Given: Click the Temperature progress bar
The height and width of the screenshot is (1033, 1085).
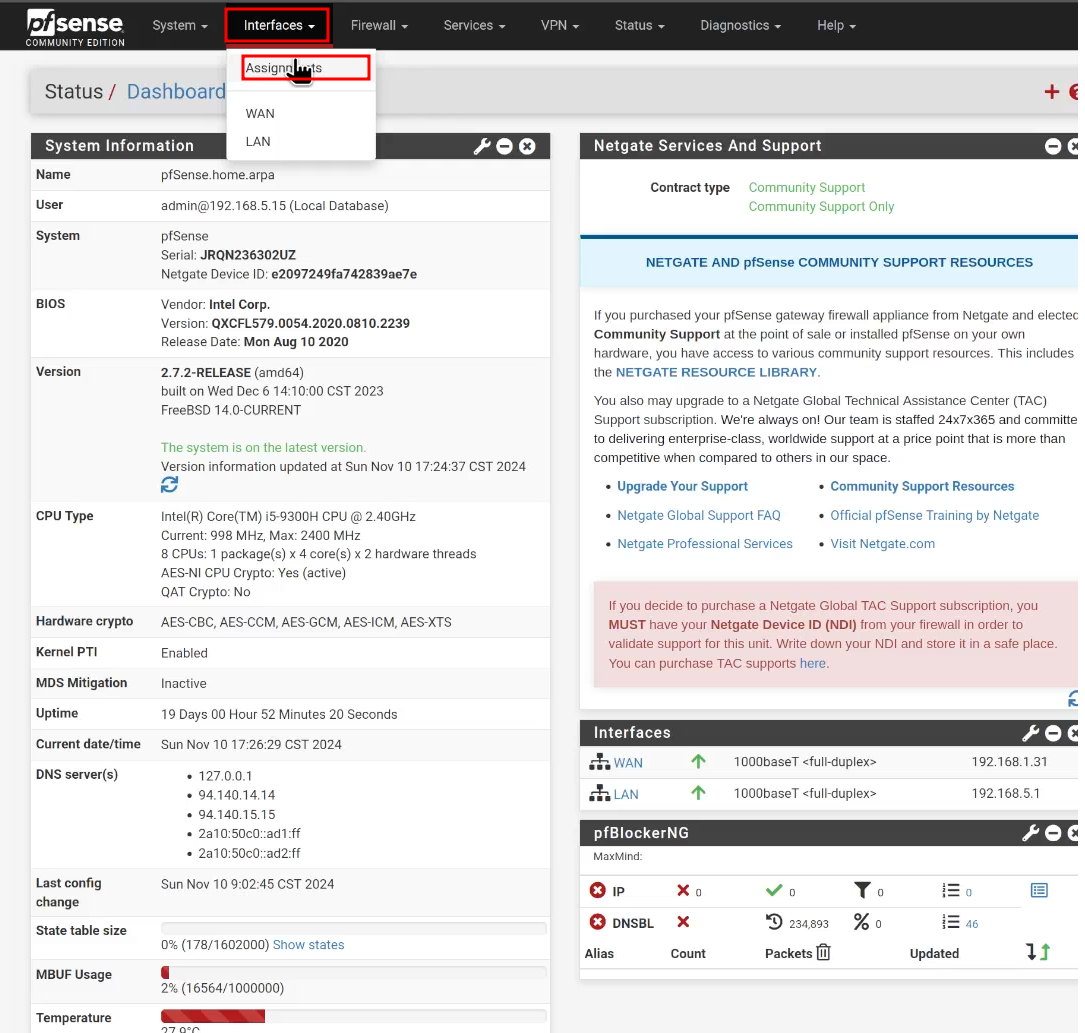Looking at the screenshot, I should click(x=354, y=1016).
